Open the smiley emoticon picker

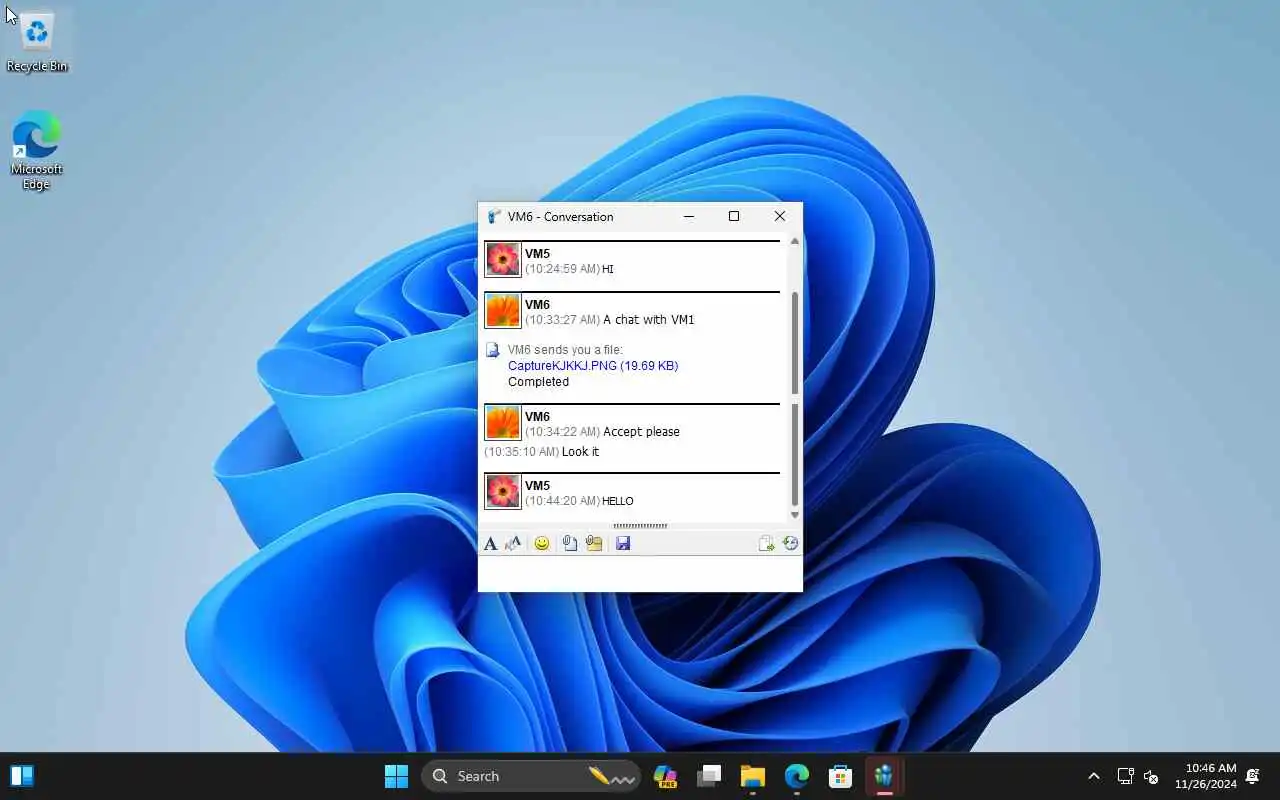542,544
